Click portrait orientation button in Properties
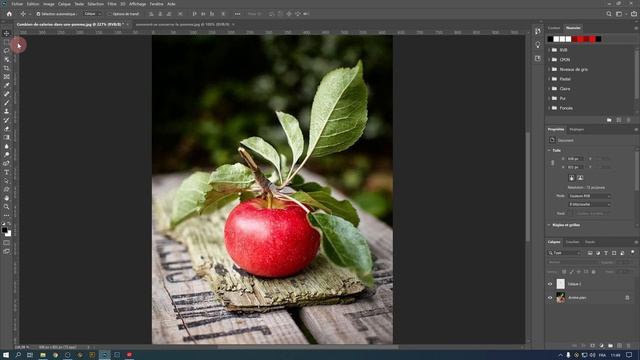This screenshot has width=640, height=360. (571, 178)
